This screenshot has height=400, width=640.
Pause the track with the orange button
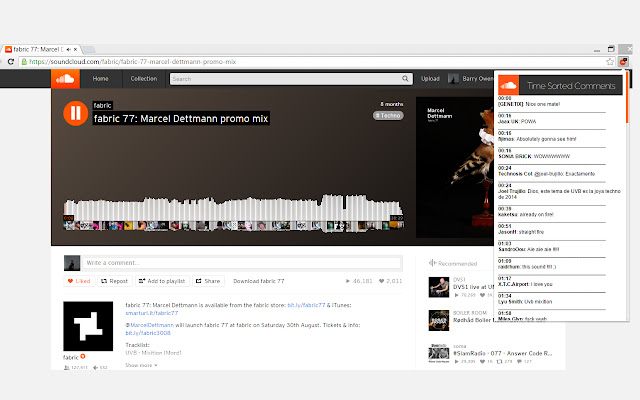76,113
